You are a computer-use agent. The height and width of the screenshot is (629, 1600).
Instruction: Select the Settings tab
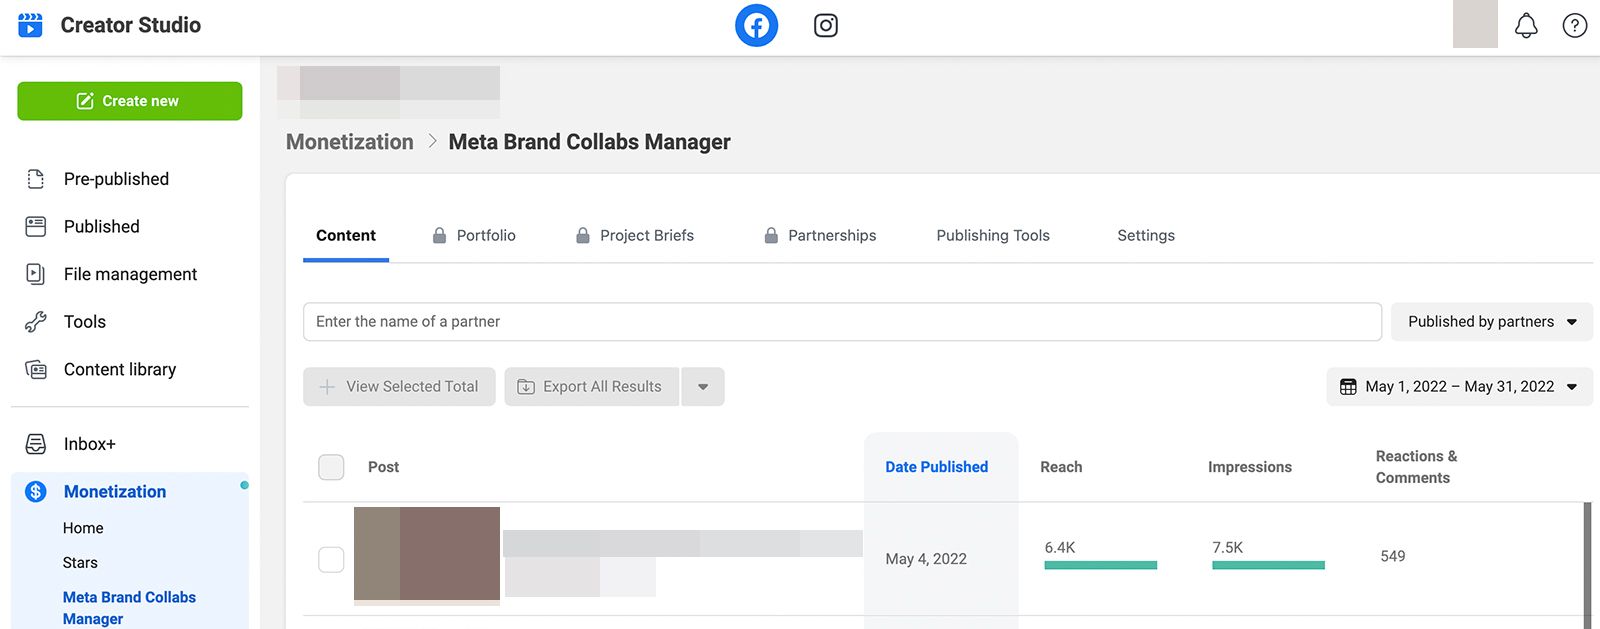click(x=1146, y=236)
